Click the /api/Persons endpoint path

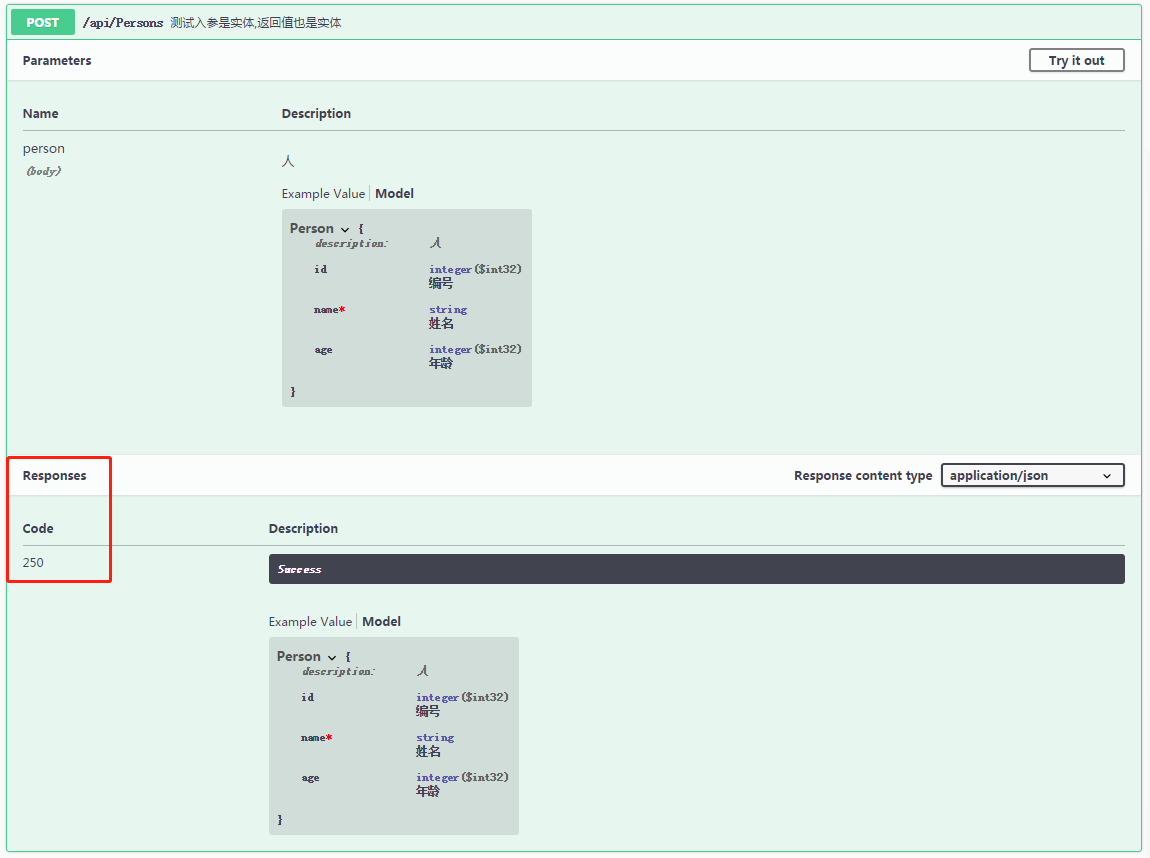click(123, 22)
